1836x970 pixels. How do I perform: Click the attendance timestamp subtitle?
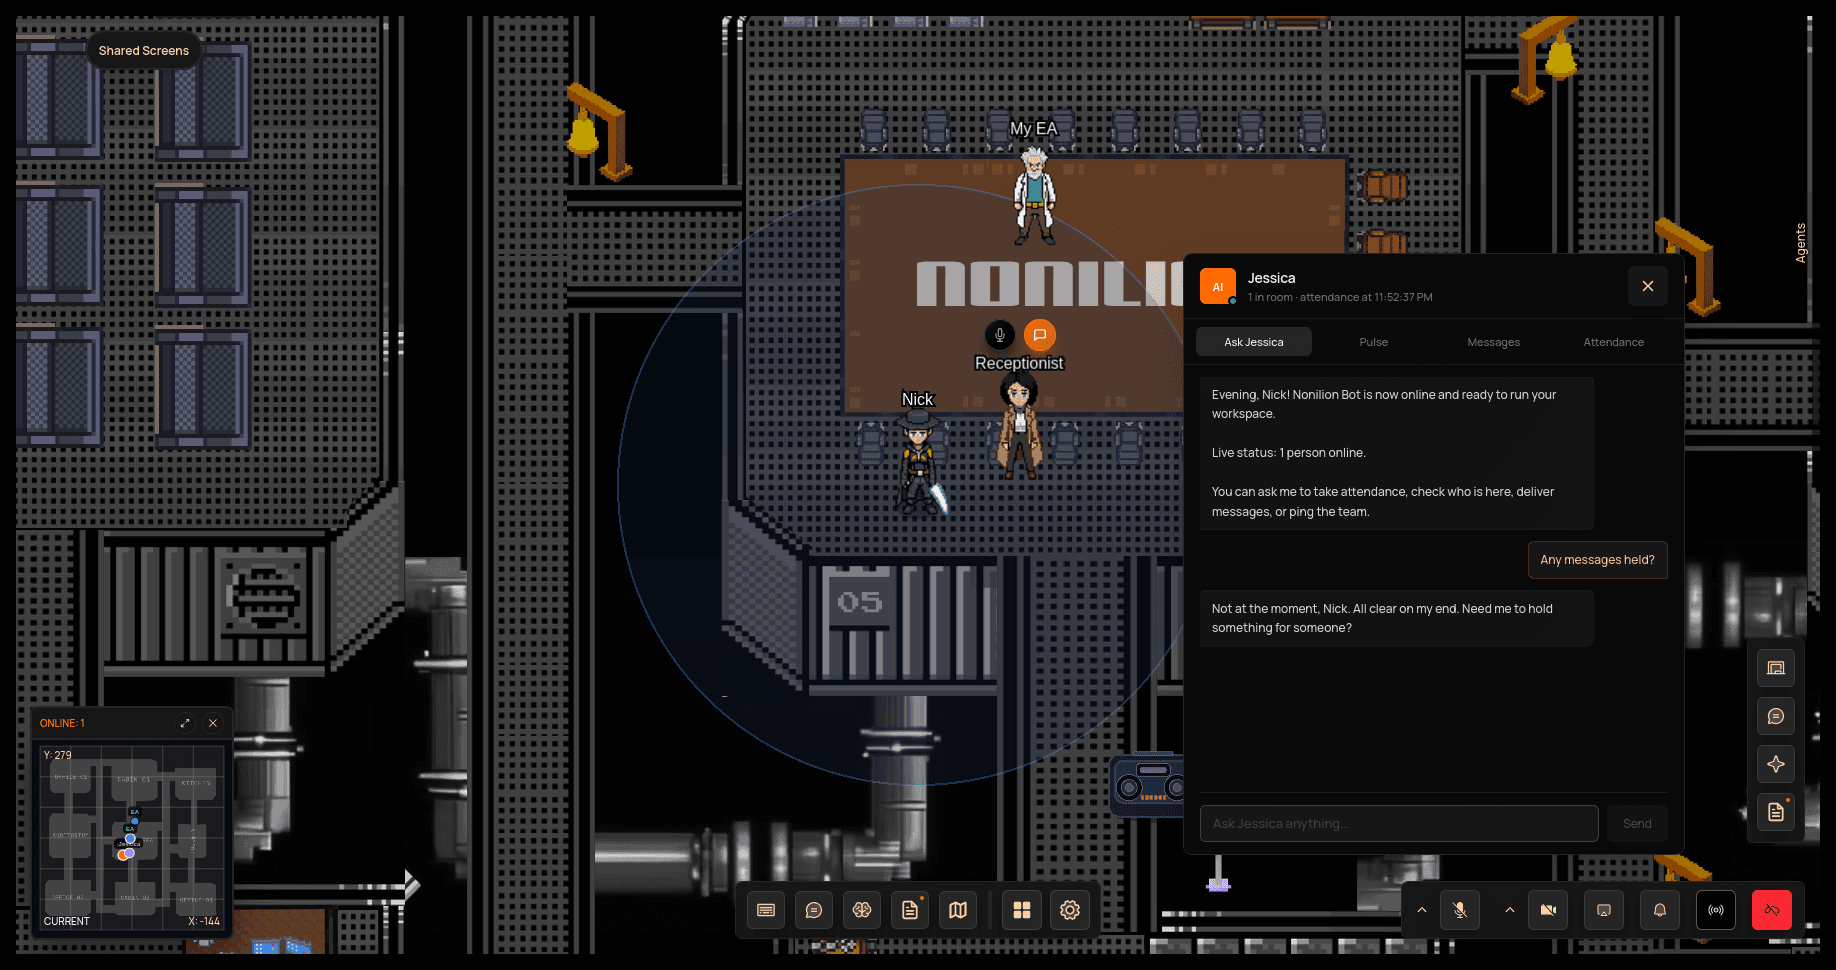tap(1340, 297)
